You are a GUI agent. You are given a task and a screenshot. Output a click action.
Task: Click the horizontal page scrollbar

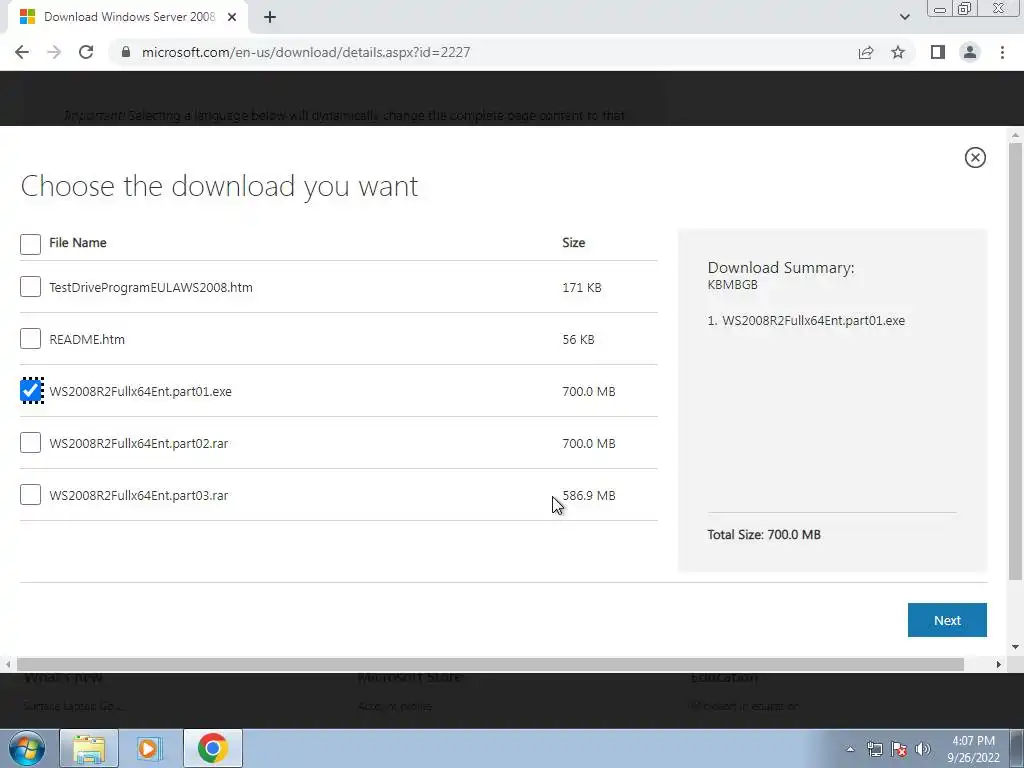point(490,664)
